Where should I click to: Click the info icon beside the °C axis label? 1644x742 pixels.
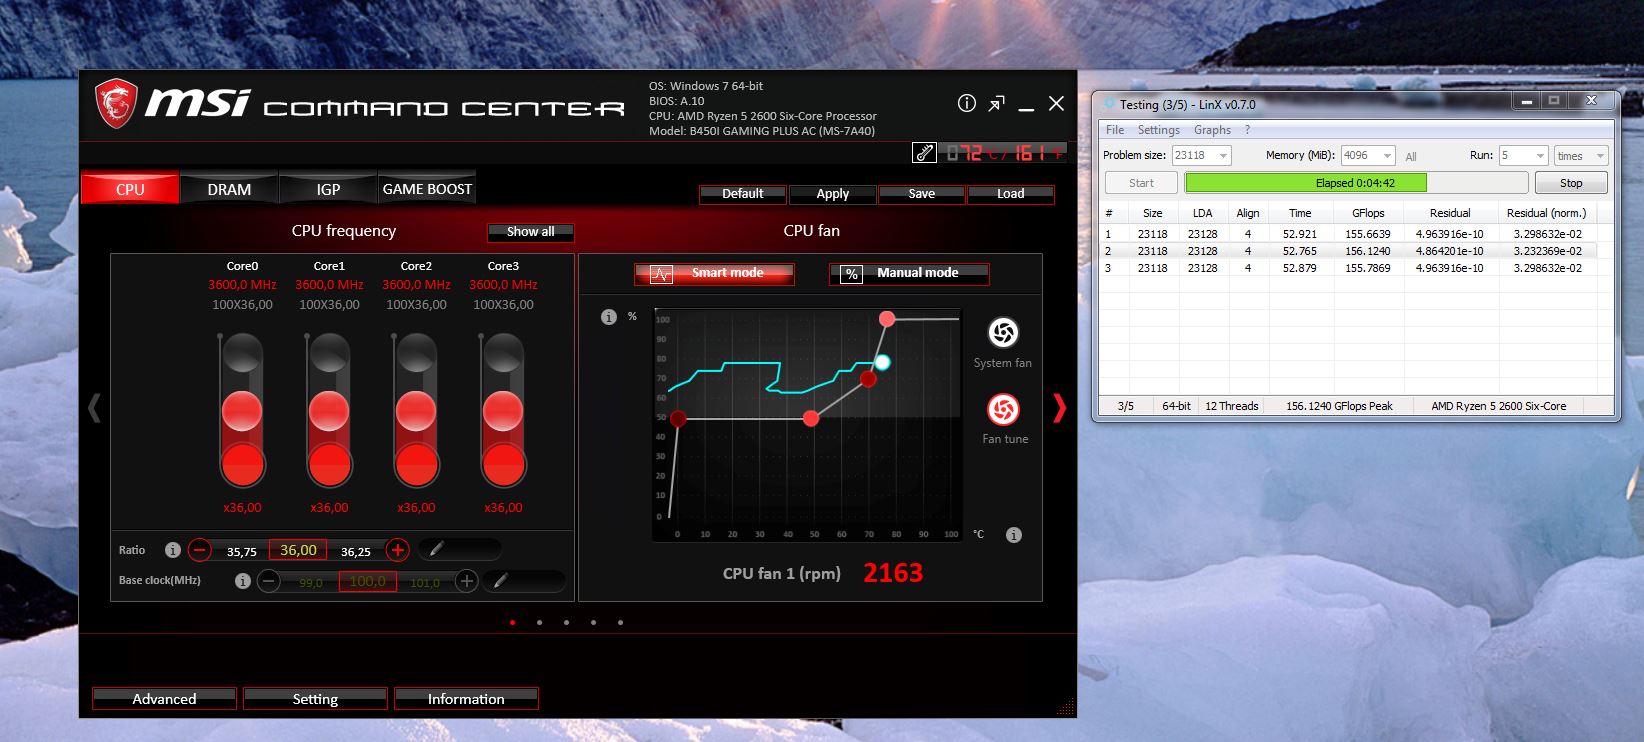pyautogui.click(x=1013, y=535)
